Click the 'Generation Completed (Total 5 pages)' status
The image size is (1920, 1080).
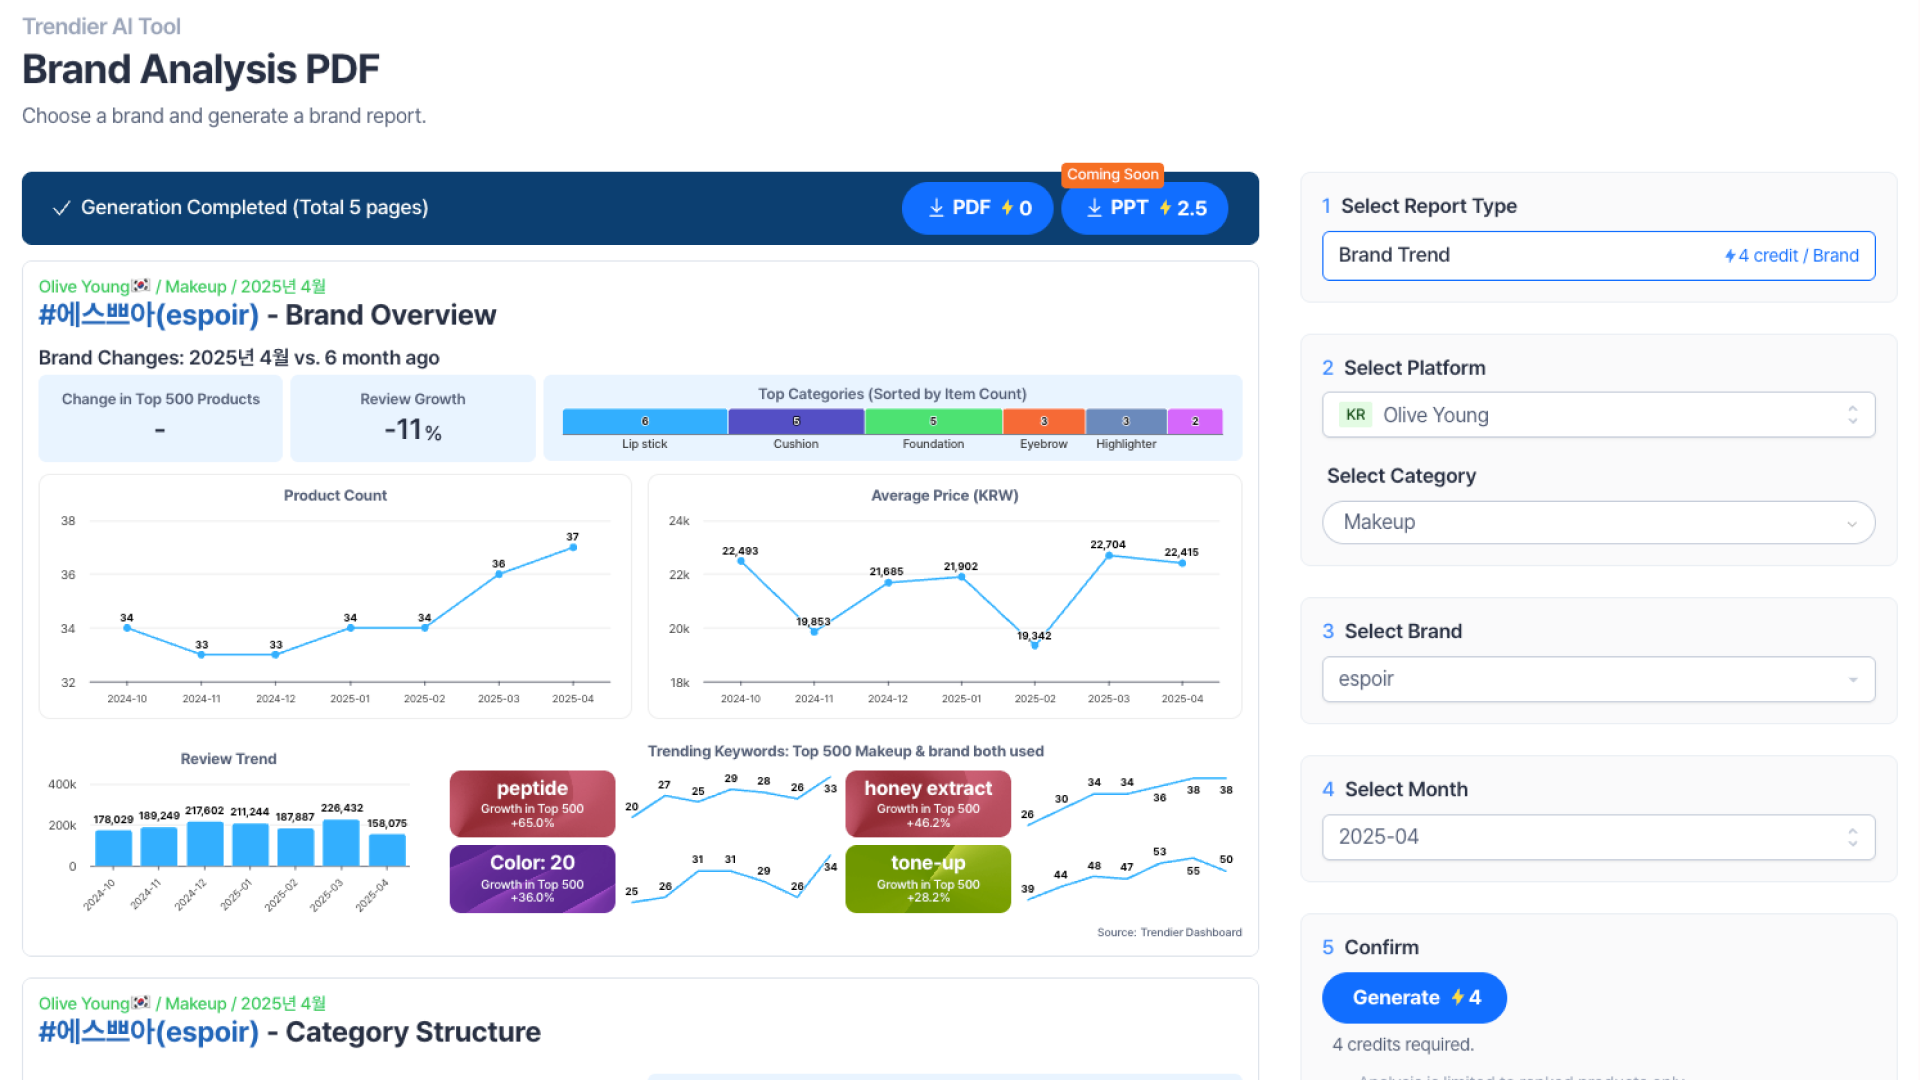[254, 208]
